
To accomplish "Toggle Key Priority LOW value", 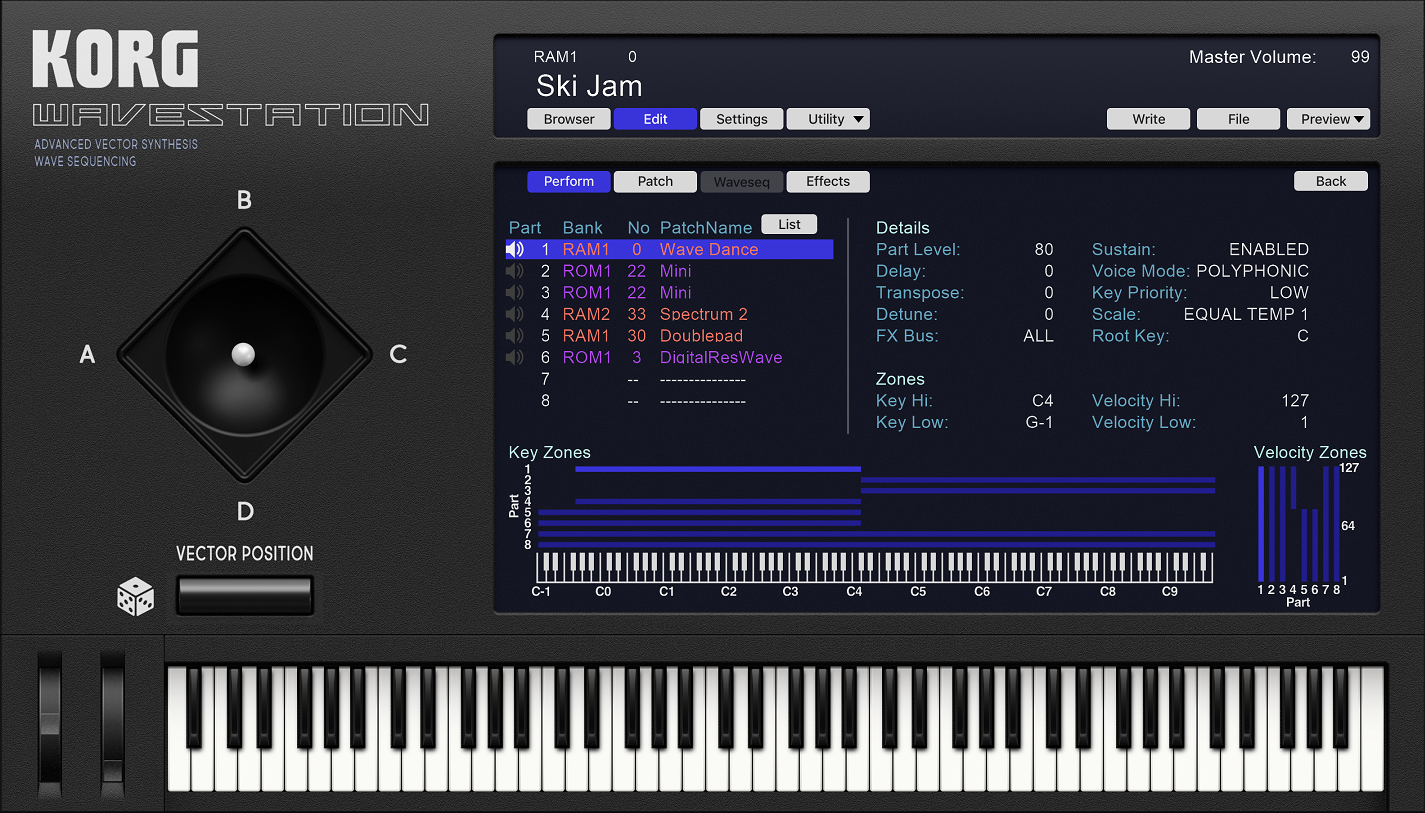I will 1288,293.
